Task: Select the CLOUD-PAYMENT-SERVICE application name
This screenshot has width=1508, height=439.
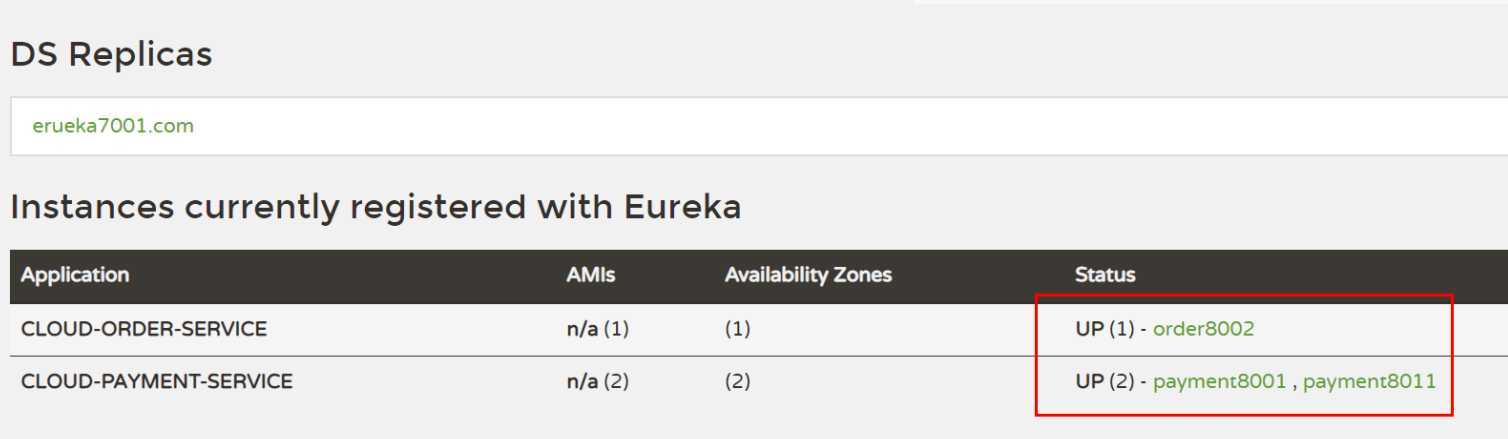Action: click(157, 381)
